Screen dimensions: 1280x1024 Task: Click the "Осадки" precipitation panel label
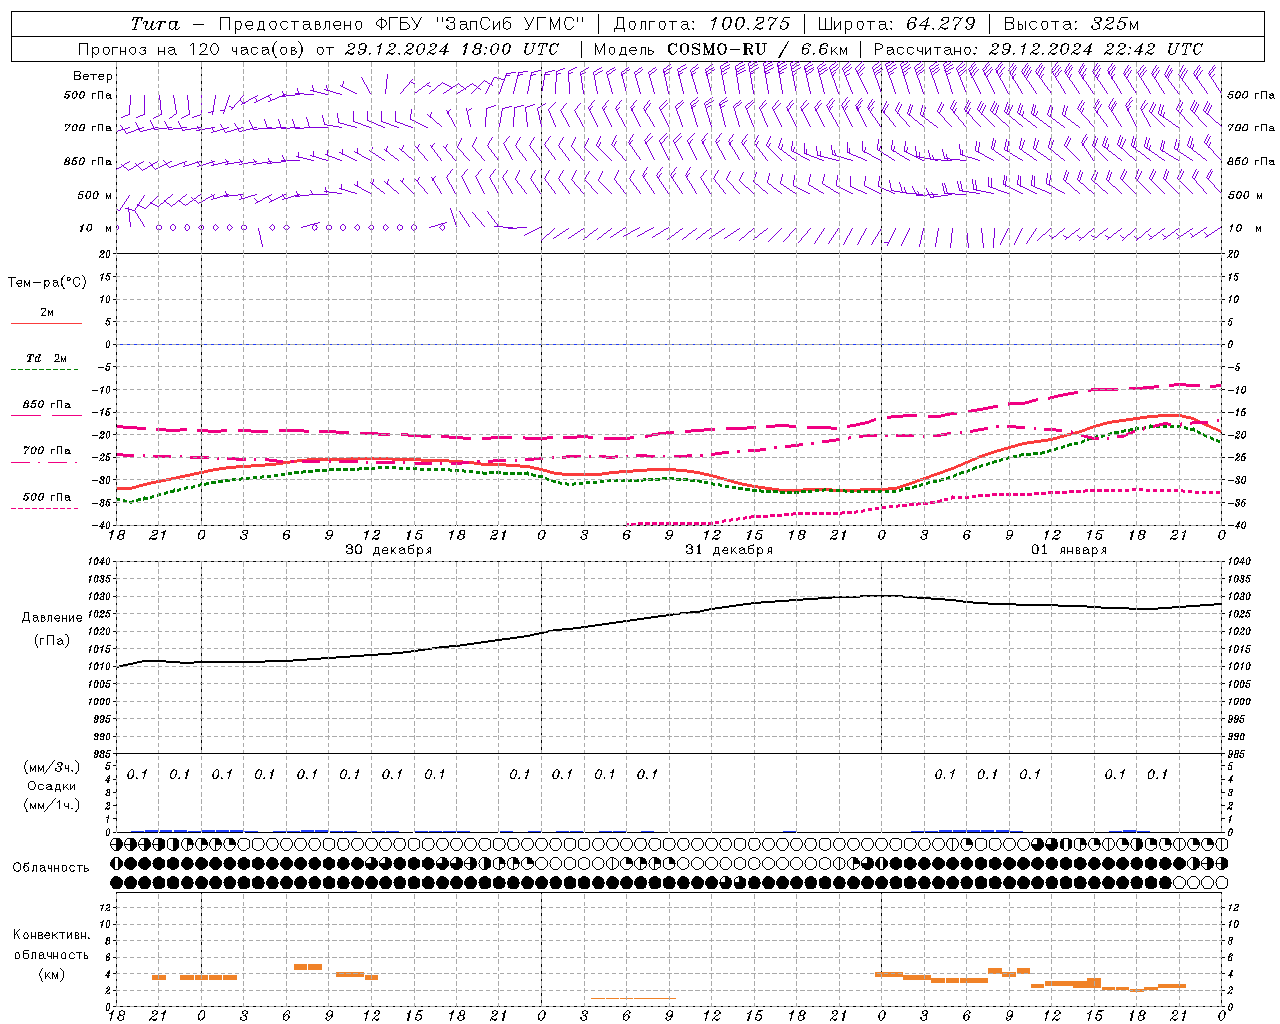pyautogui.click(x=51, y=786)
